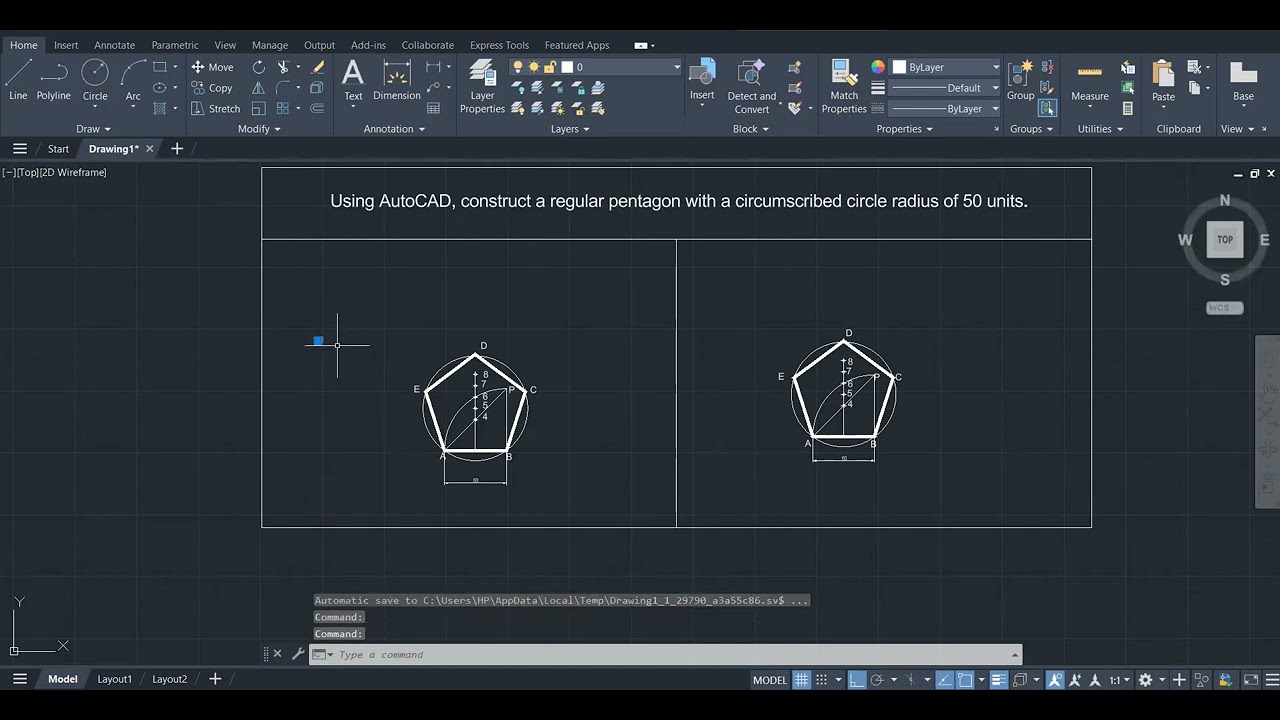Switch to the Annotate ribbon tab

click(x=114, y=45)
